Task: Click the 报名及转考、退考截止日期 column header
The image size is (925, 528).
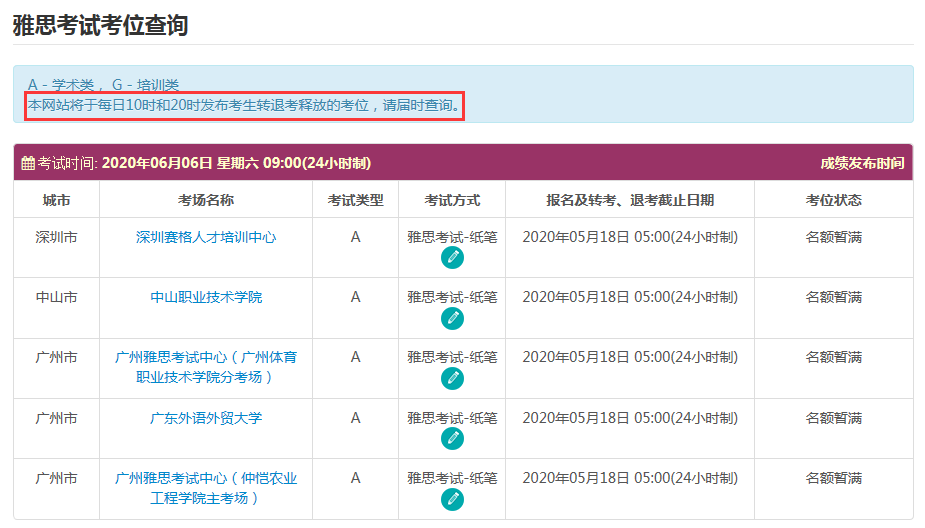Action: (x=630, y=200)
